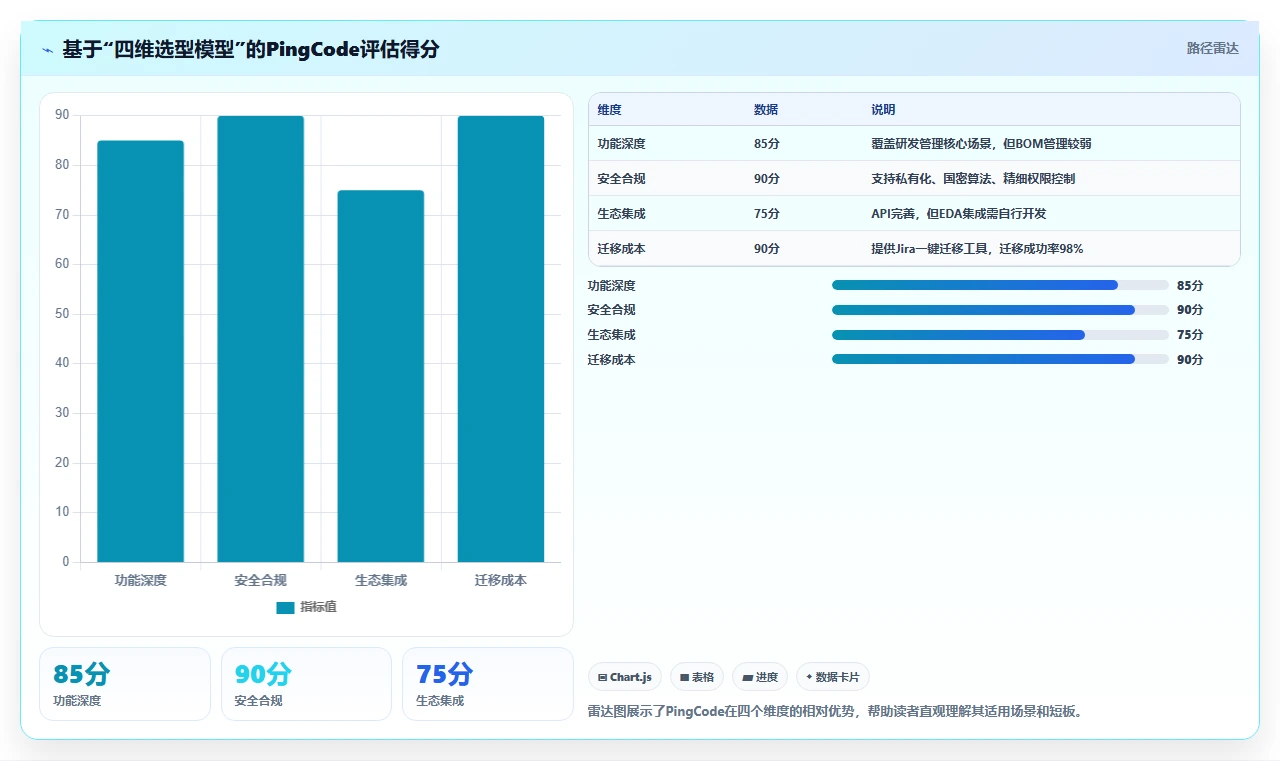Viewport: 1280px width, 761px height.
Task: Click the 90 y-axis tick label
Action: tap(62, 115)
